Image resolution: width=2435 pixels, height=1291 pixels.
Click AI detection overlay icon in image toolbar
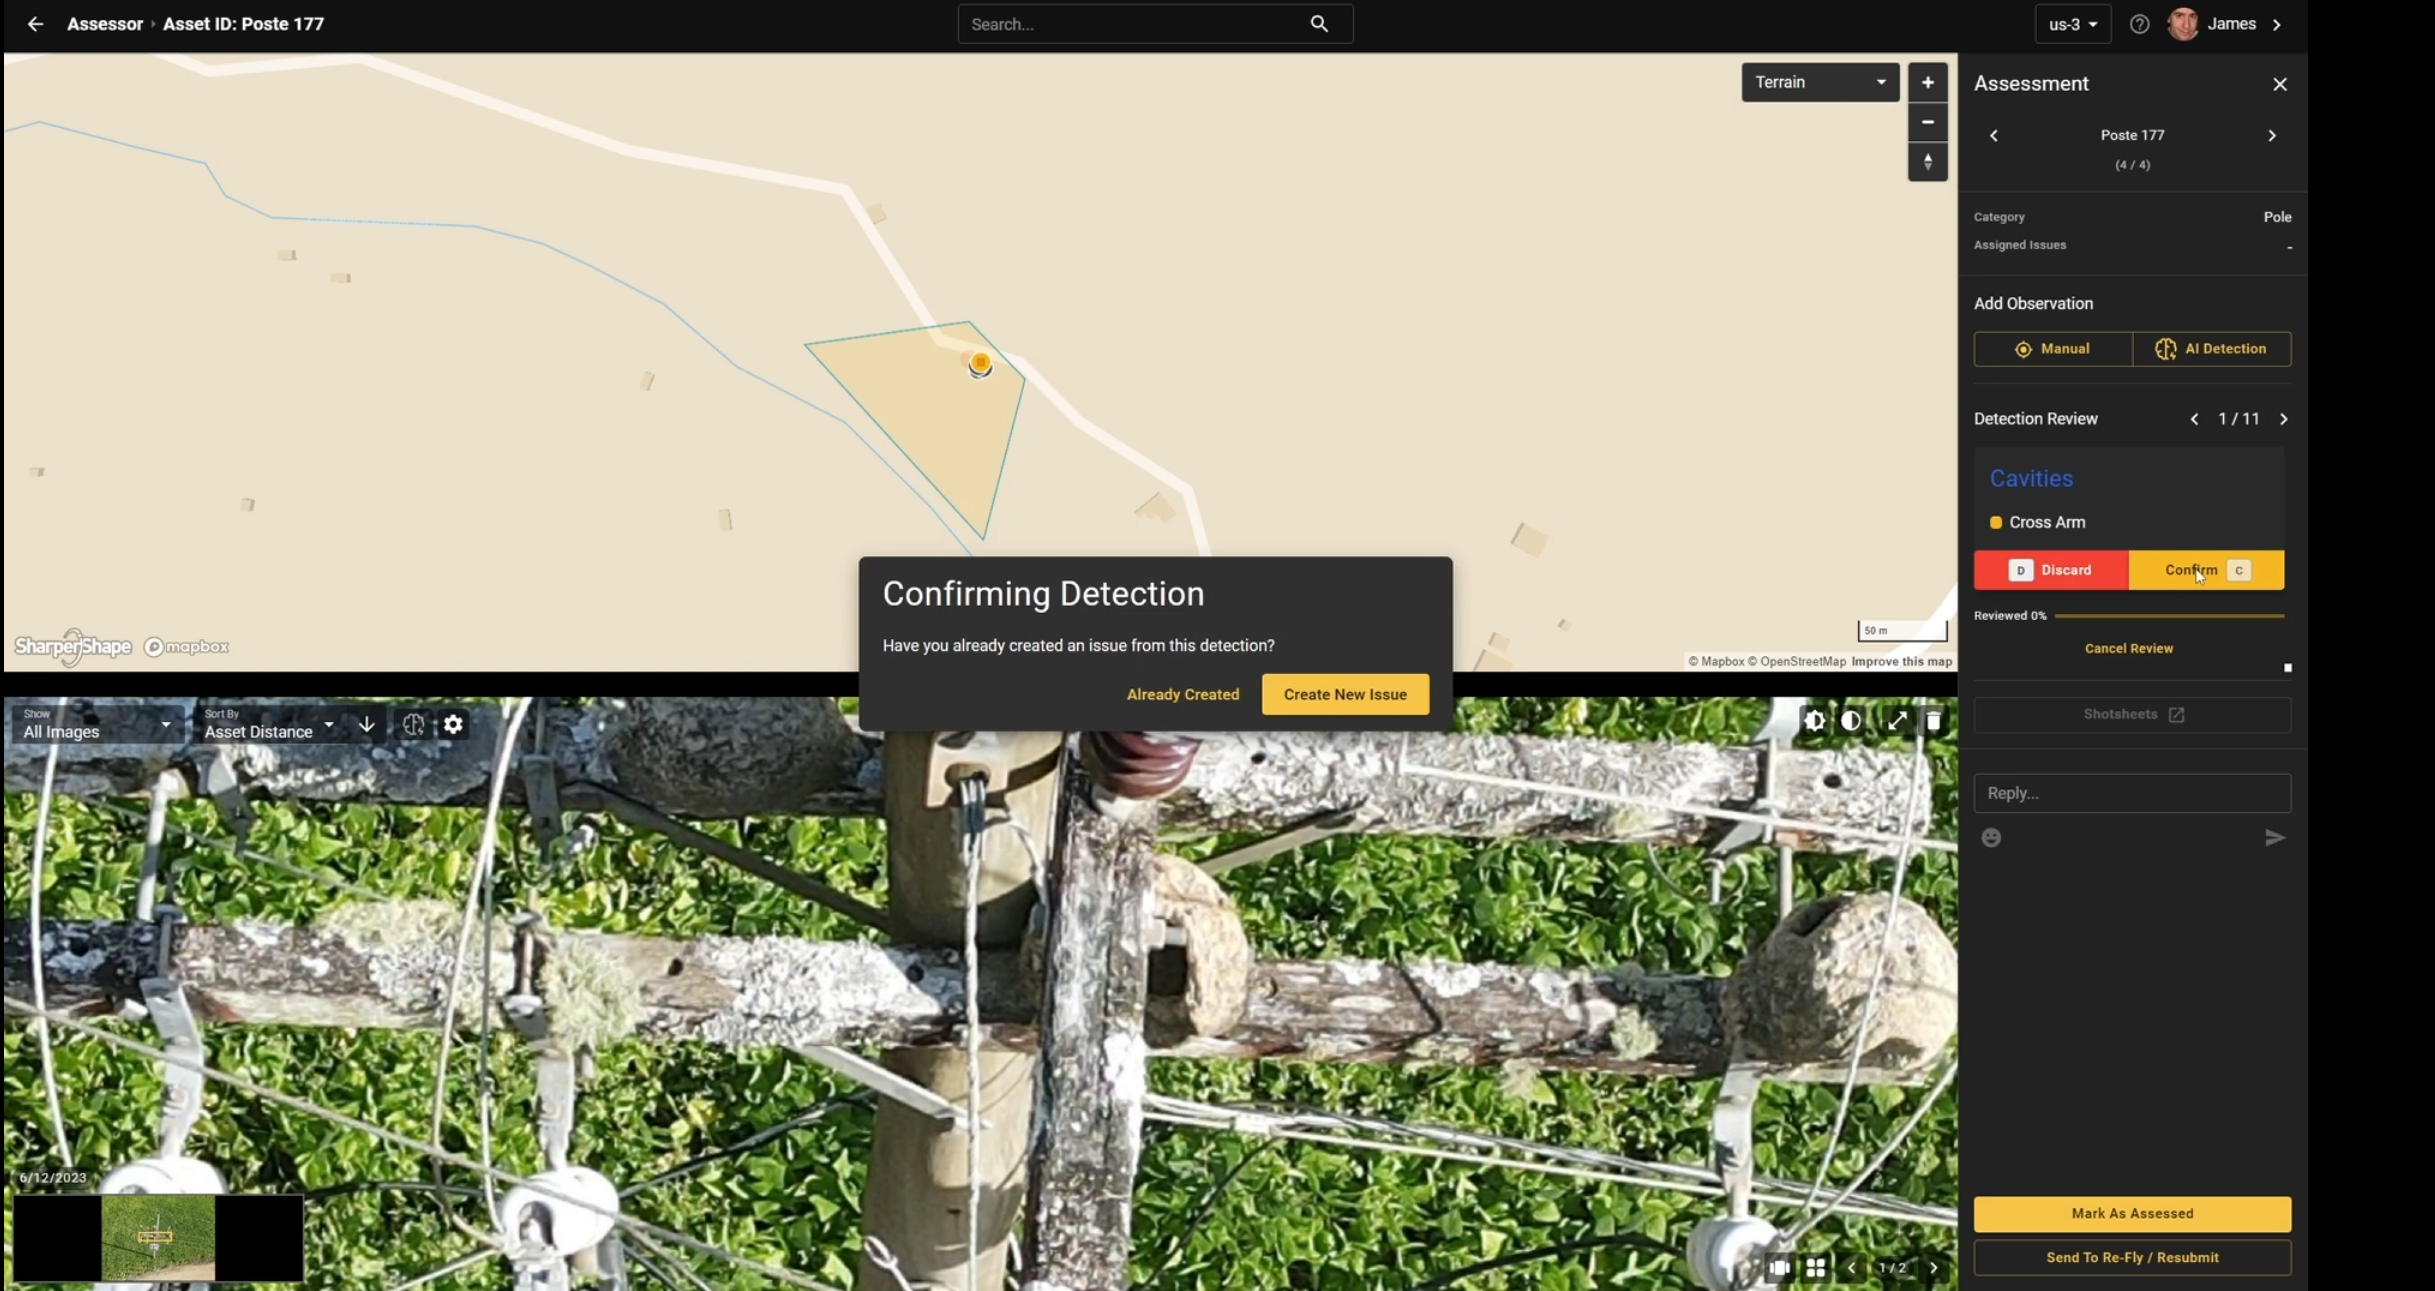pos(413,724)
